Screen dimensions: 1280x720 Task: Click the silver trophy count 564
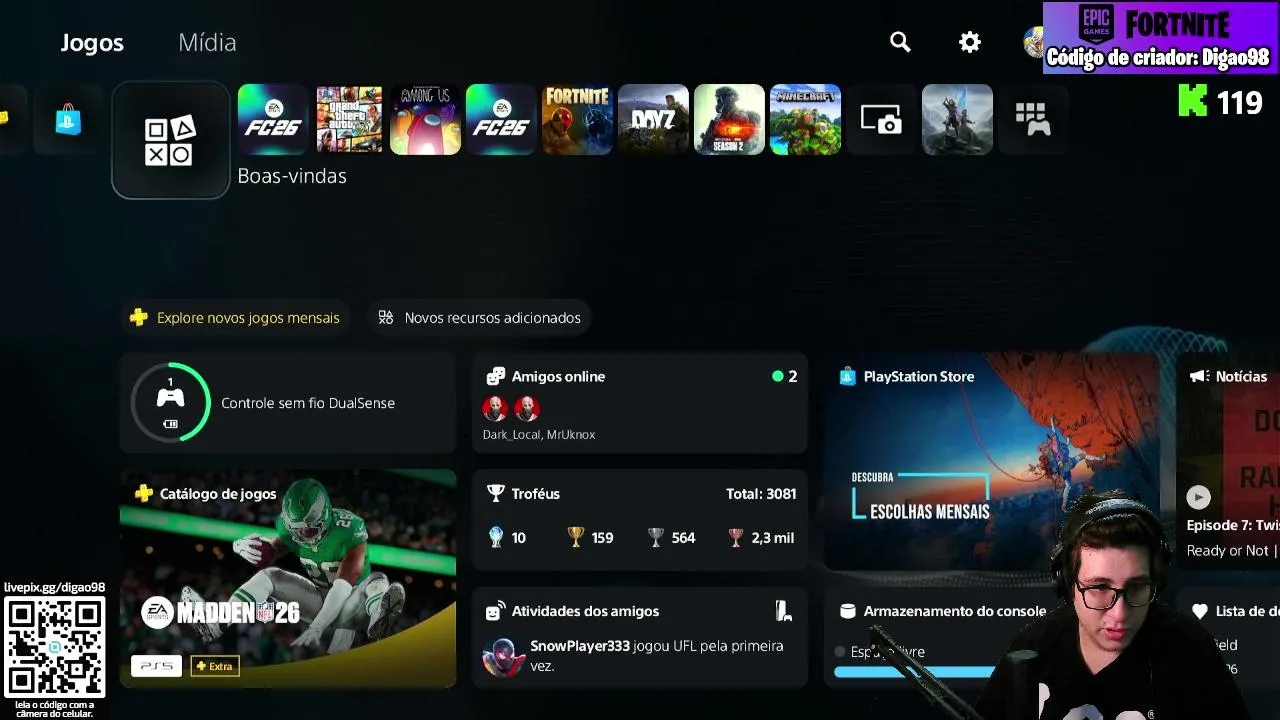pyautogui.click(x=671, y=538)
